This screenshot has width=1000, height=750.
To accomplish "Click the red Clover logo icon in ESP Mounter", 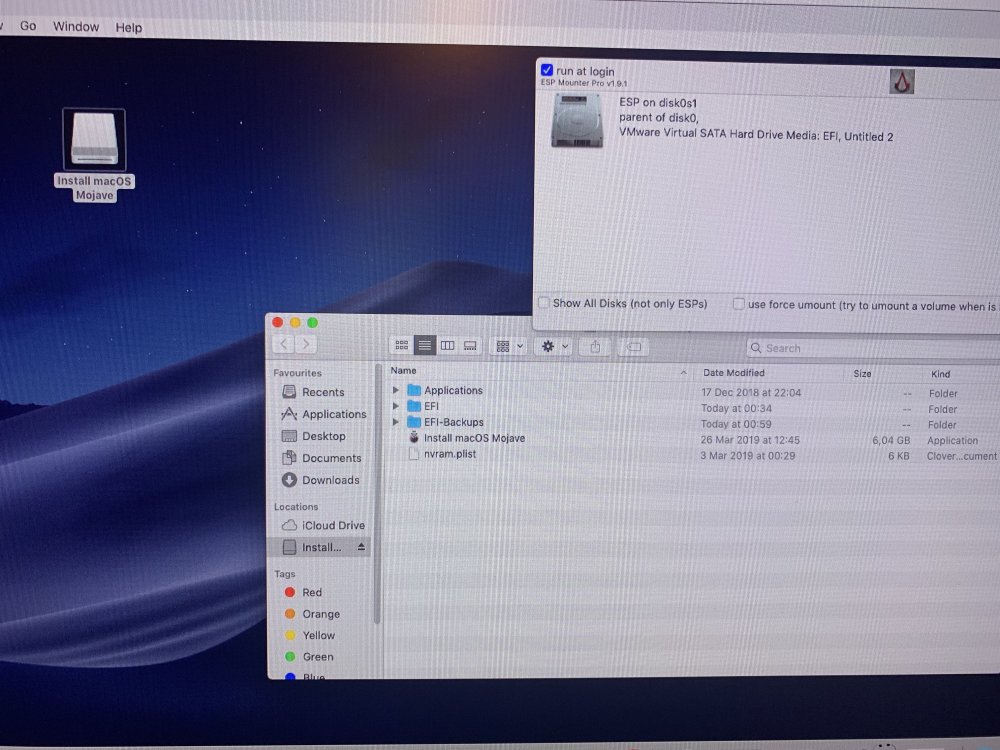I will 902,82.
